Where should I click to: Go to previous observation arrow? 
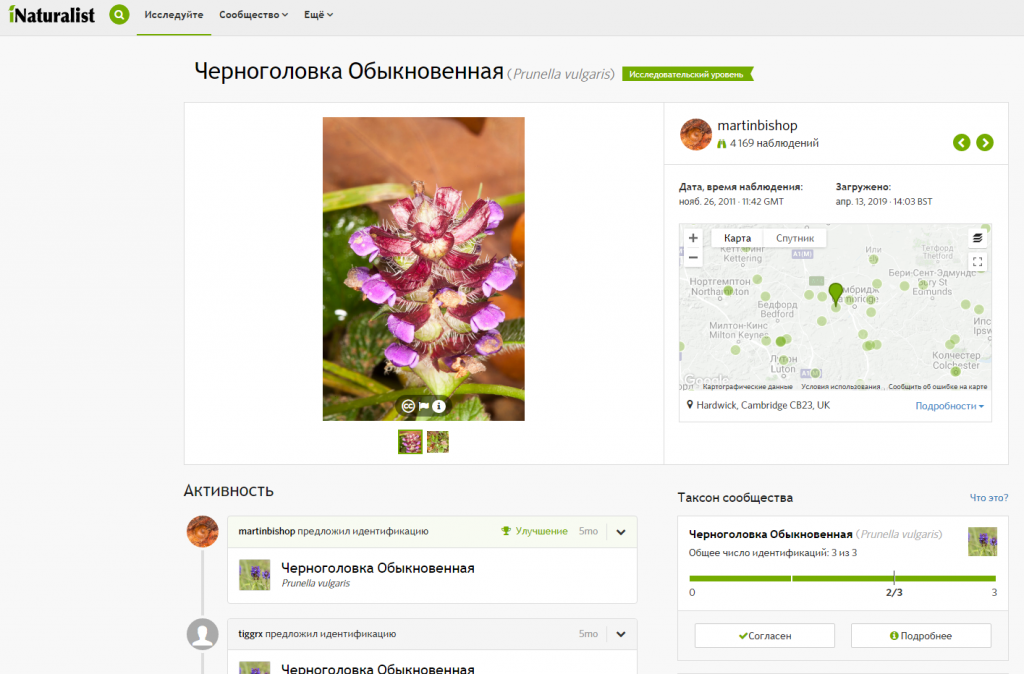[x=961, y=142]
